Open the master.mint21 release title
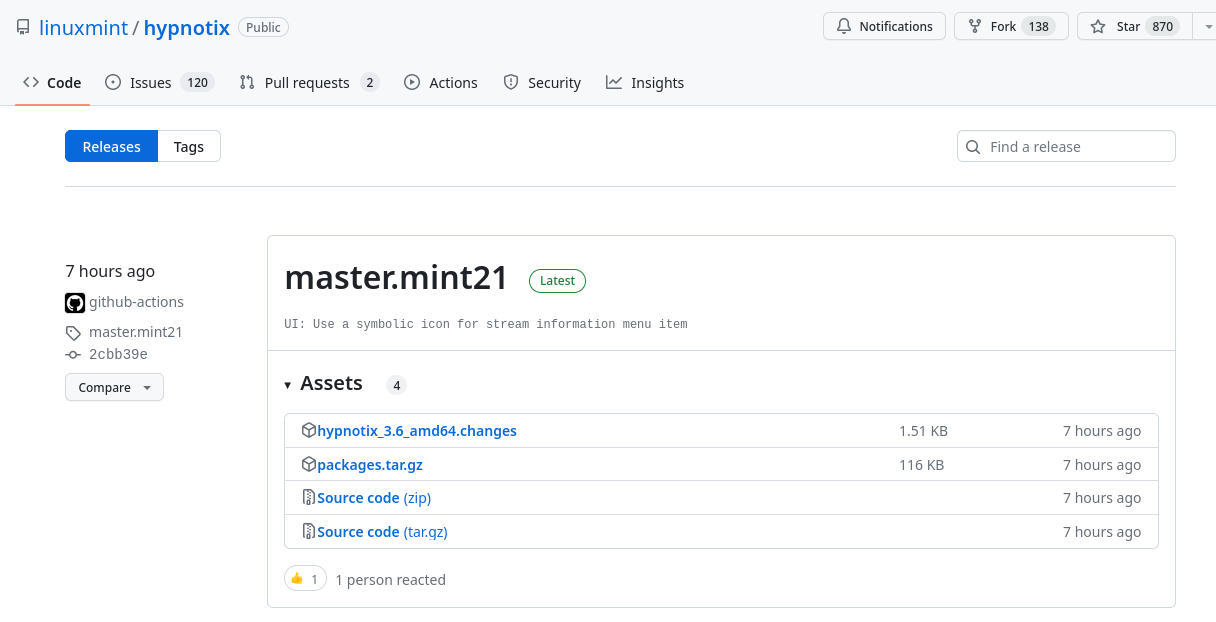Screen dimensions: 1216x622 396,278
